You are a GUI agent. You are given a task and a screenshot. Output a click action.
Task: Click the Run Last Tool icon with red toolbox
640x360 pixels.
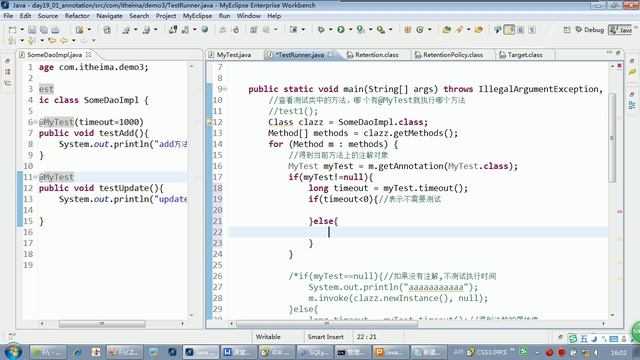(x=380, y=30)
